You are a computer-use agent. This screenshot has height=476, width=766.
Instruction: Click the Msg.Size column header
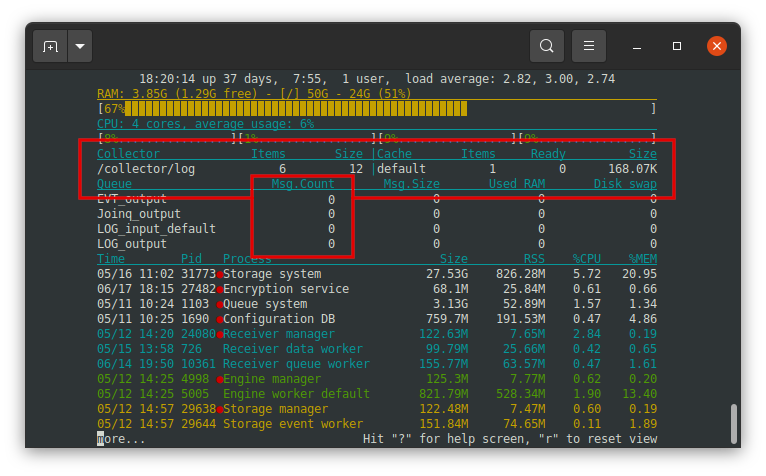(411, 184)
